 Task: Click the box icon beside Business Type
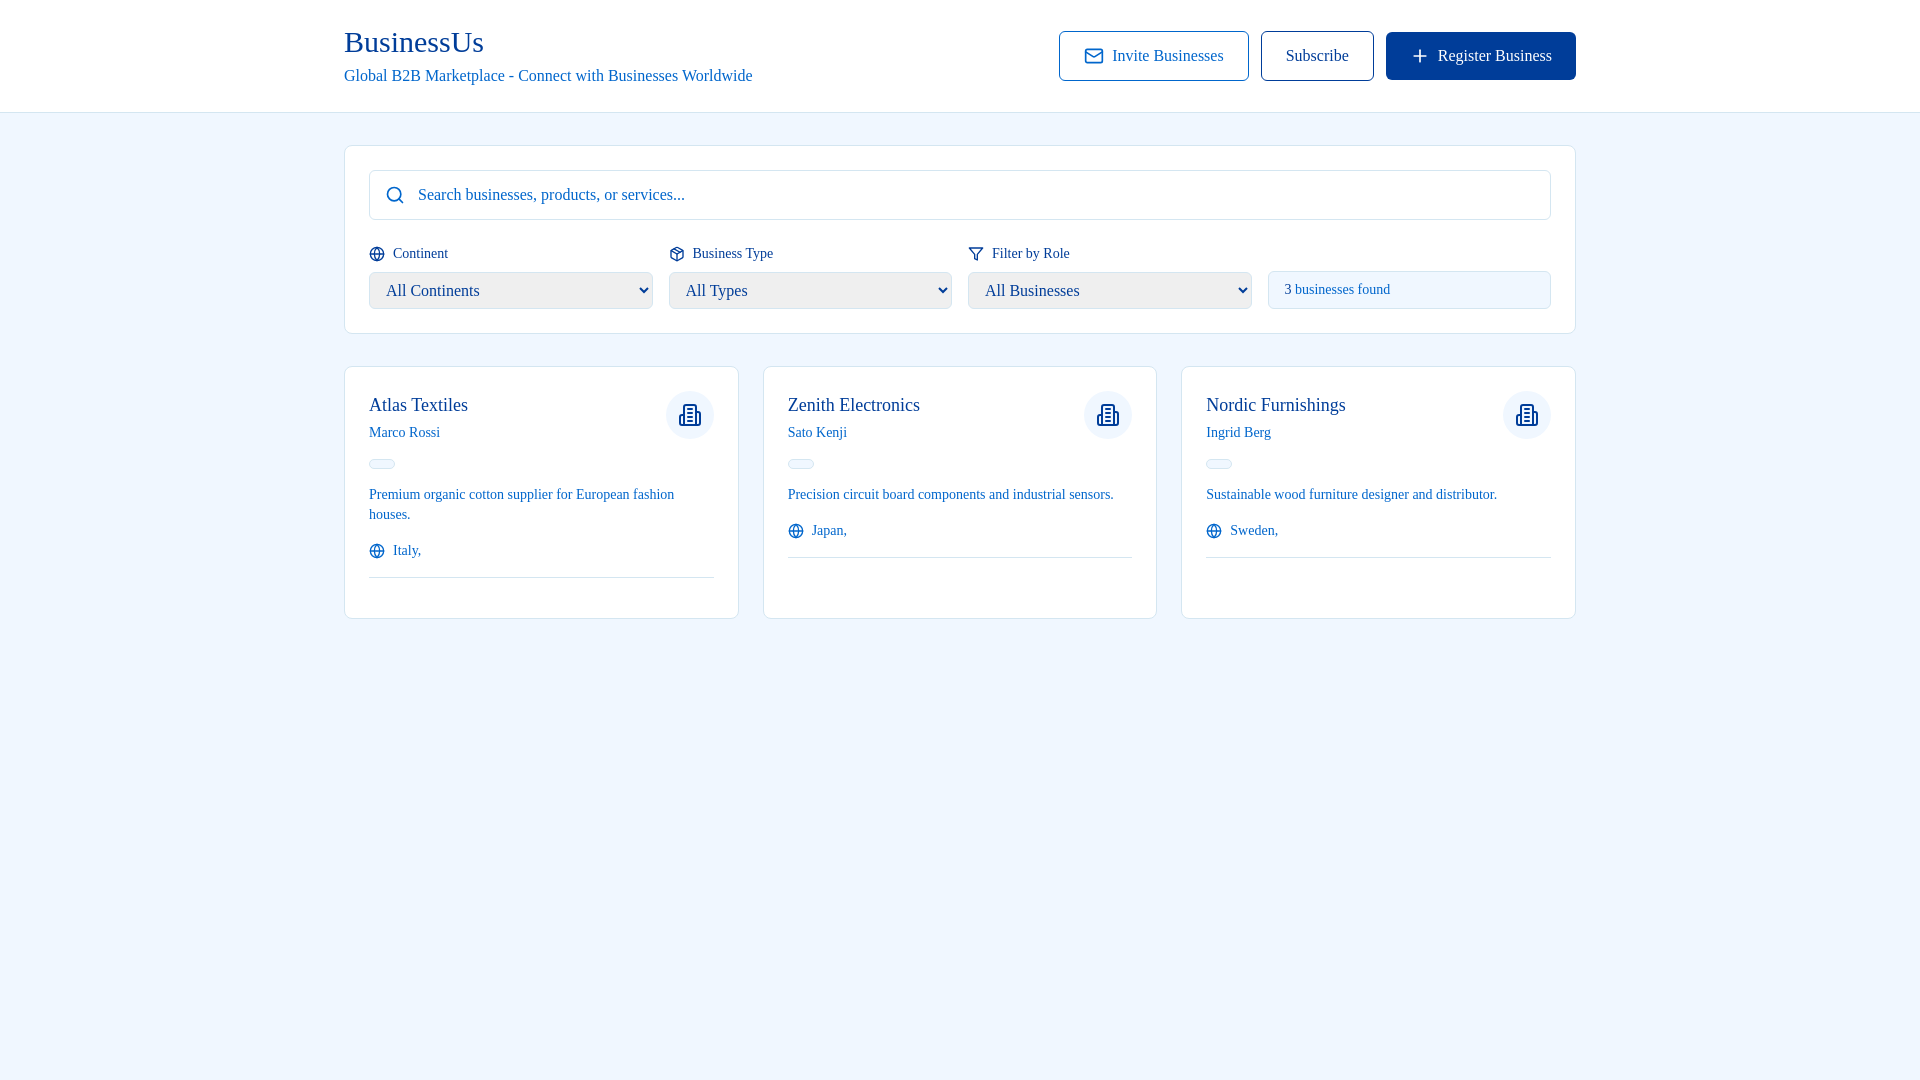(x=677, y=254)
